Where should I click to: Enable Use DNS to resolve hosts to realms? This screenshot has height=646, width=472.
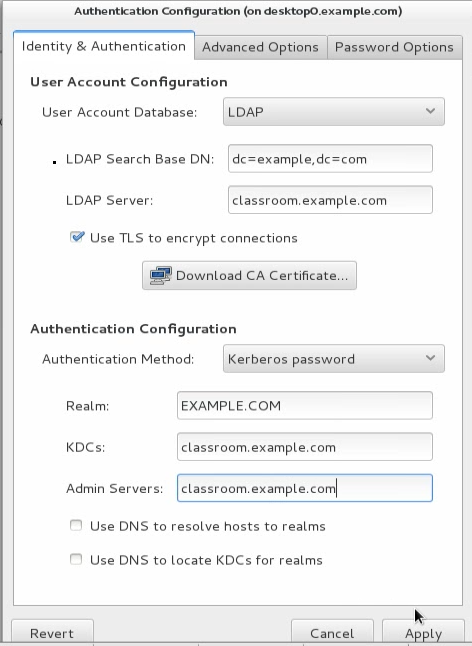coord(76,525)
